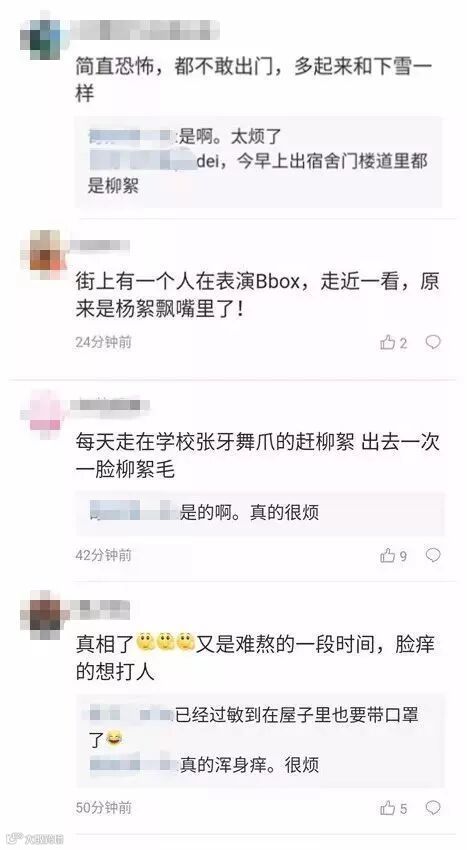Screen dimensions: 467x850
Task: Open avatar of the 真相了 commenter
Action: pyautogui.click(x=44, y=614)
